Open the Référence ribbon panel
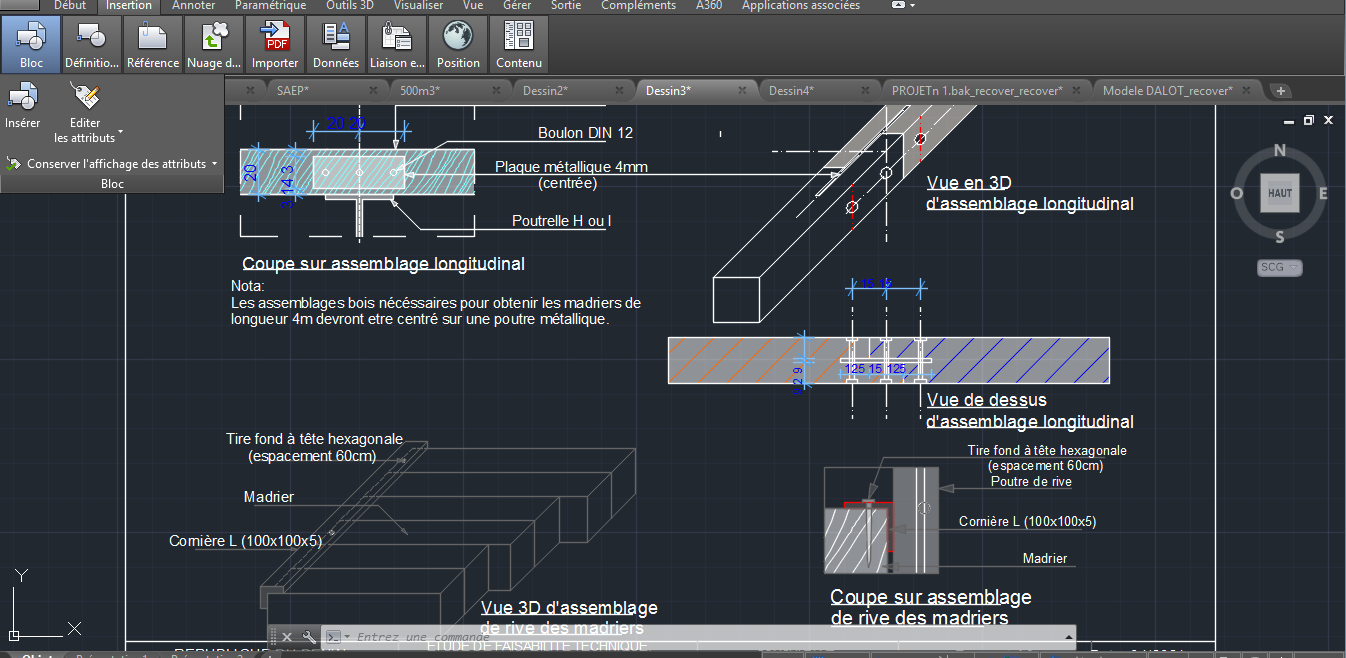The height and width of the screenshot is (658, 1346). (153, 44)
